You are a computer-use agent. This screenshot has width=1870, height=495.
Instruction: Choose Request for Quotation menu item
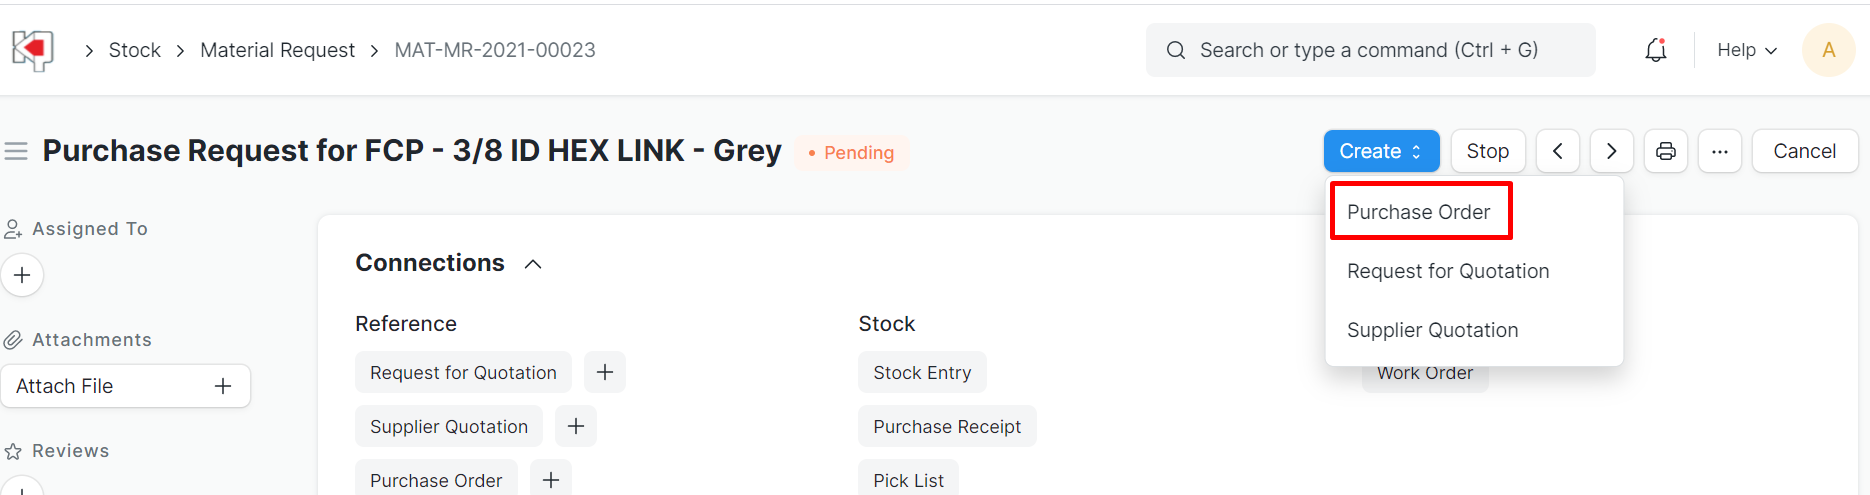[1448, 271]
